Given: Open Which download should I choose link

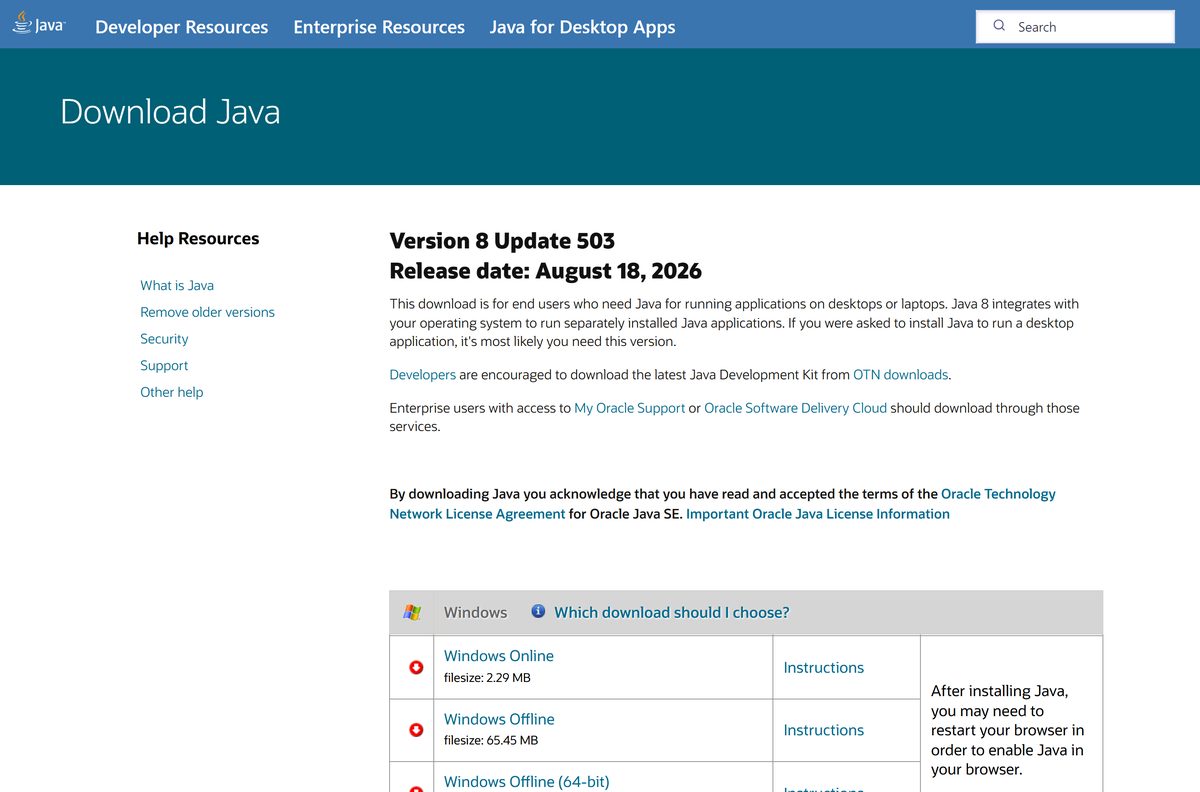Looking at the screenshot, I should click(672, 612).
